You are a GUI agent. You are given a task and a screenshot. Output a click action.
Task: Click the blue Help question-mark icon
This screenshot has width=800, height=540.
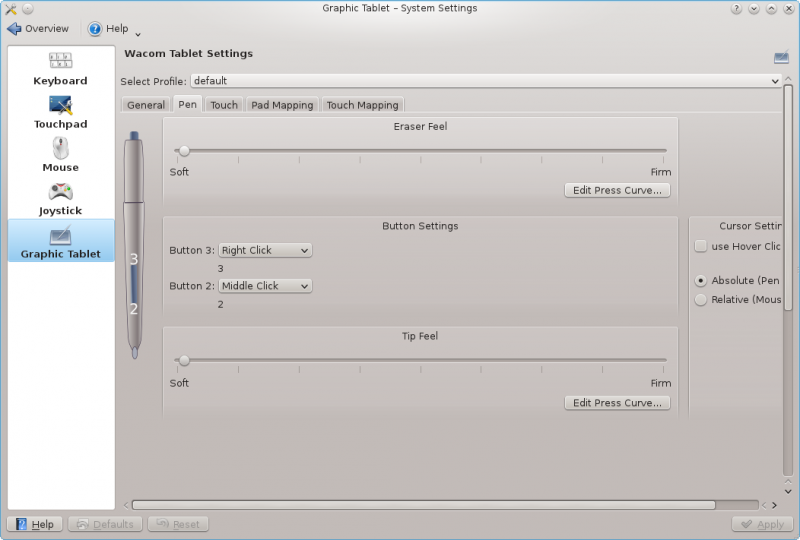tap(94, 29)
